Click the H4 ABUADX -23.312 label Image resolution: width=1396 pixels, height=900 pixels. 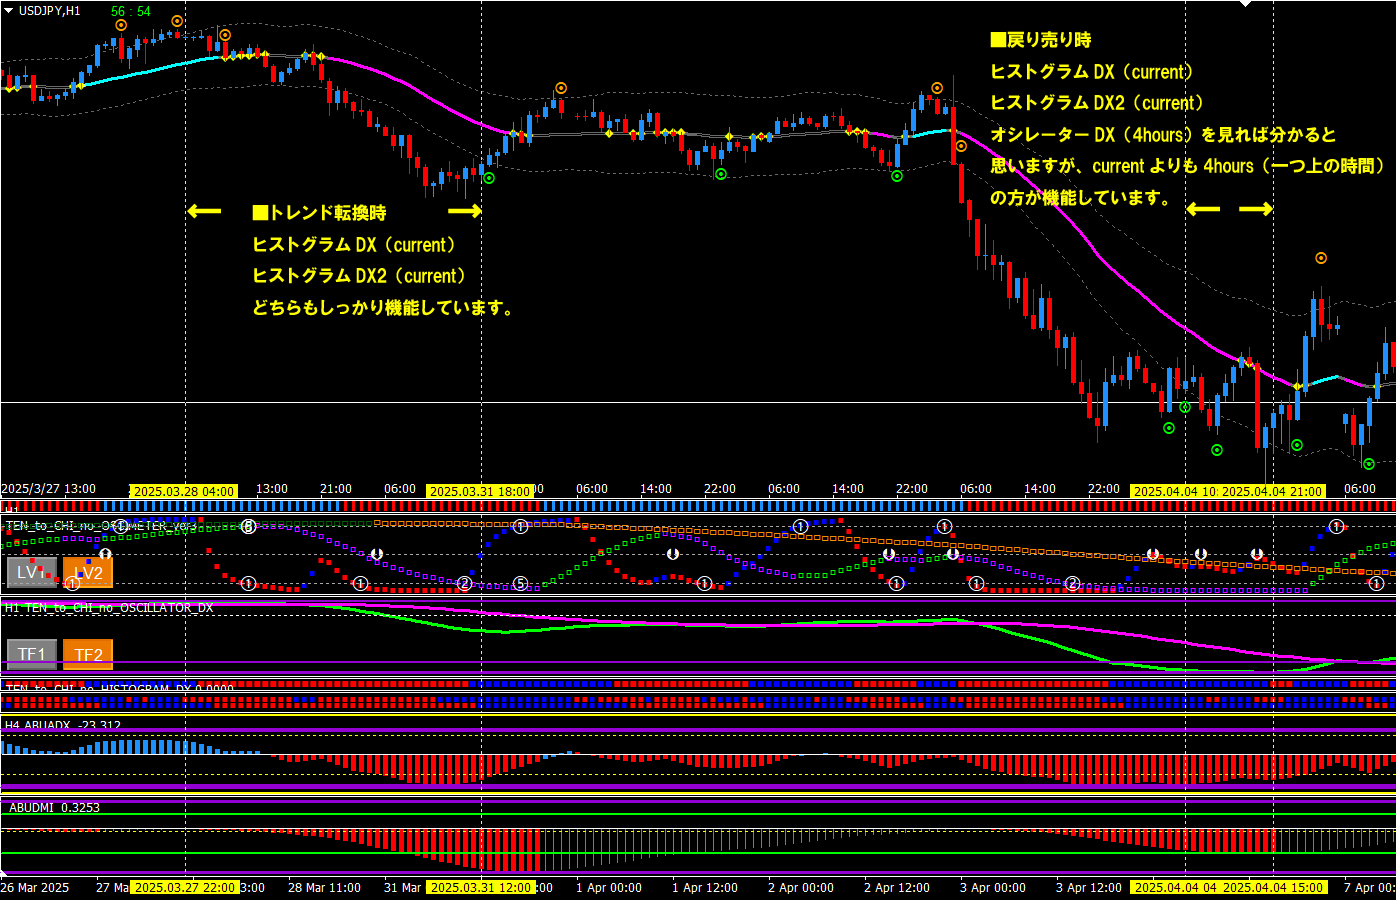click(x=63, y=726)
